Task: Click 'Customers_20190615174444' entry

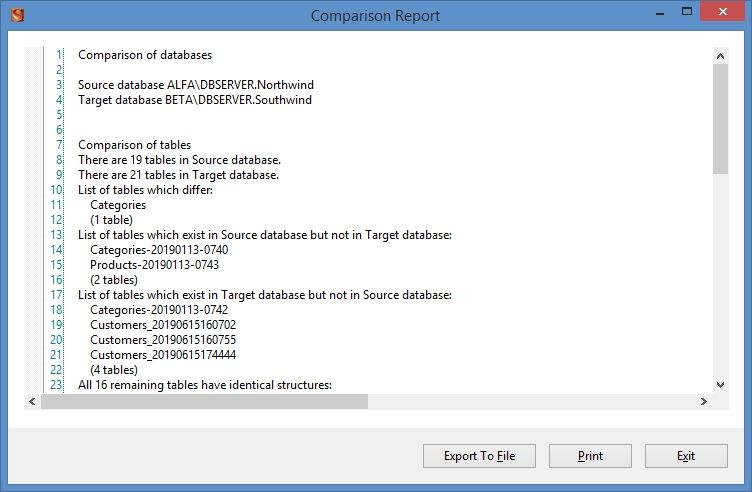Action: coord(163,355)
